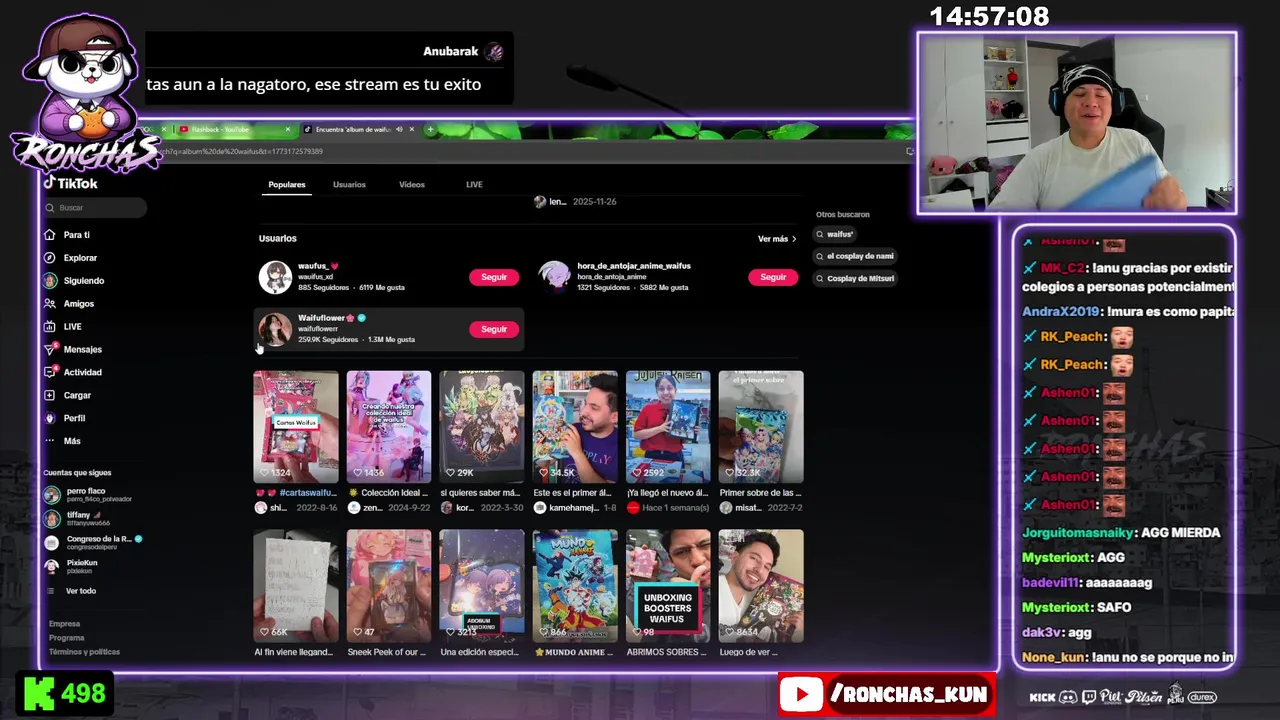Open followed account tiffany
Image resolution: width=1280 pixels, height=720 pixels.
coord(78,519)
